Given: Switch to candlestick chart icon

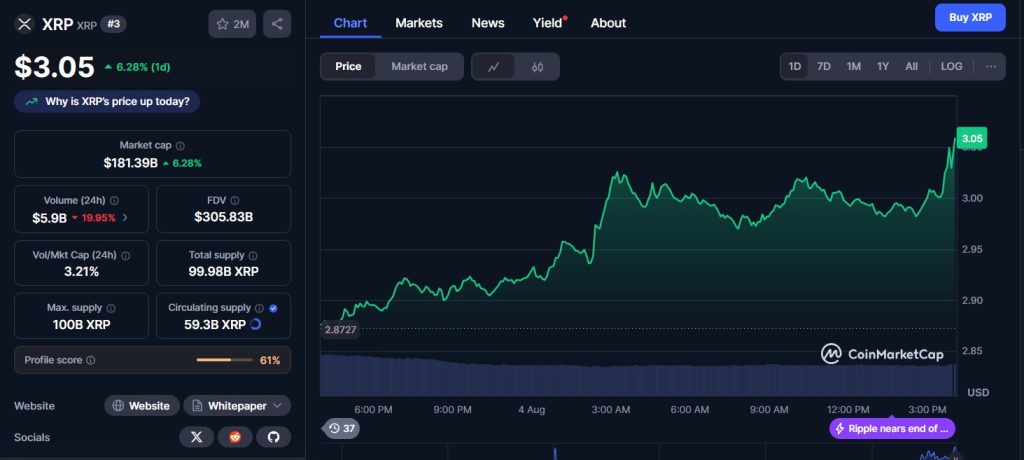Looking at the screenshot, I should pyautogui.click(x=537, y=67).
